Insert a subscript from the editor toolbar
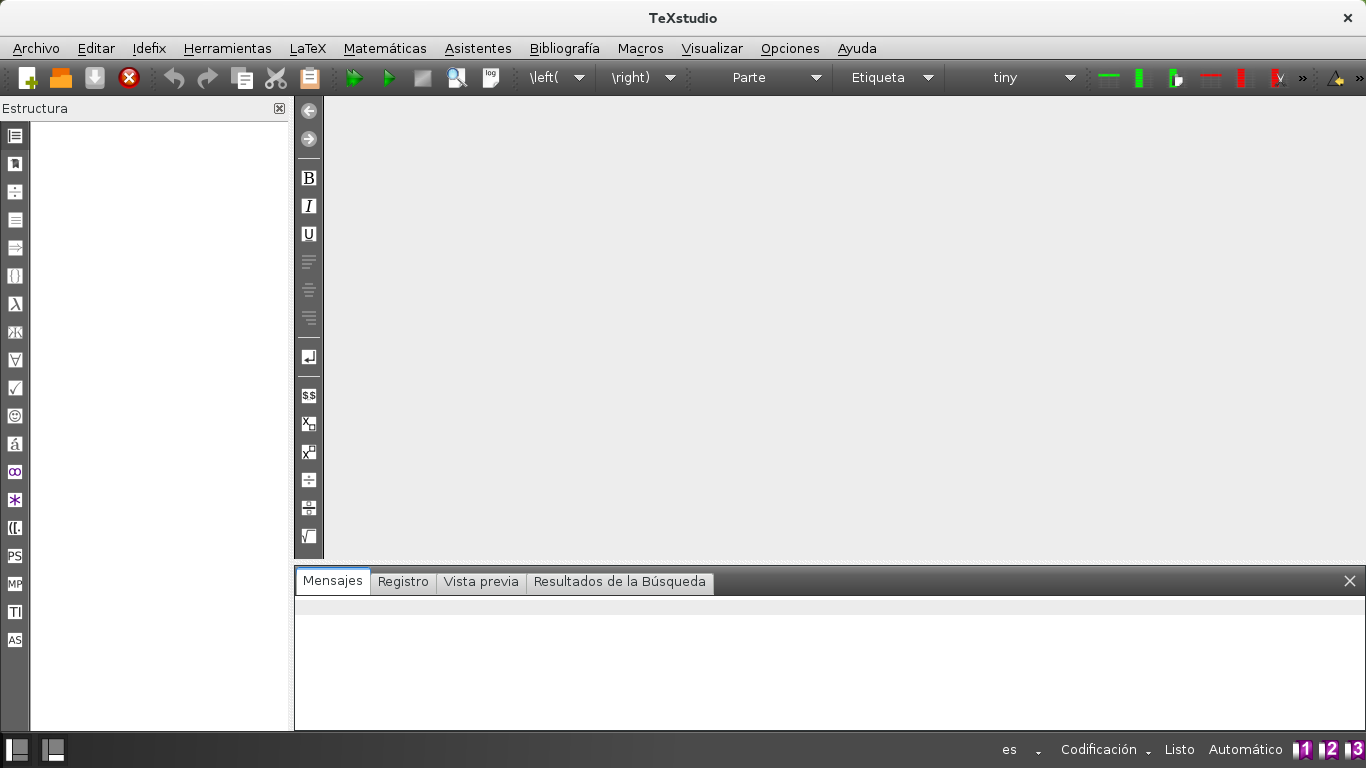Screen dimensions: 1366x768 tap(309, 424)
